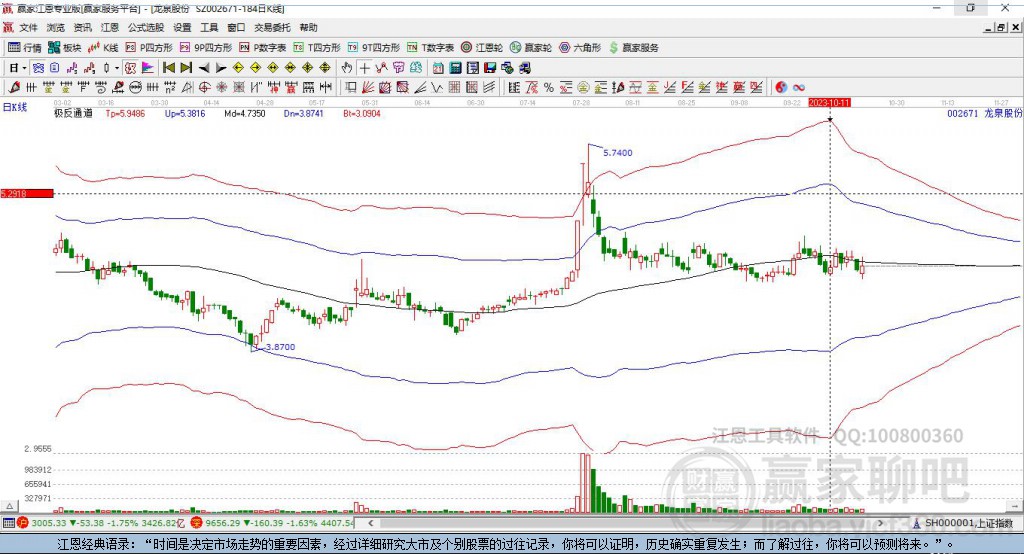Click the Md=4.7350 indicator value
1024x554 pixels.
[x=245, y=114]
